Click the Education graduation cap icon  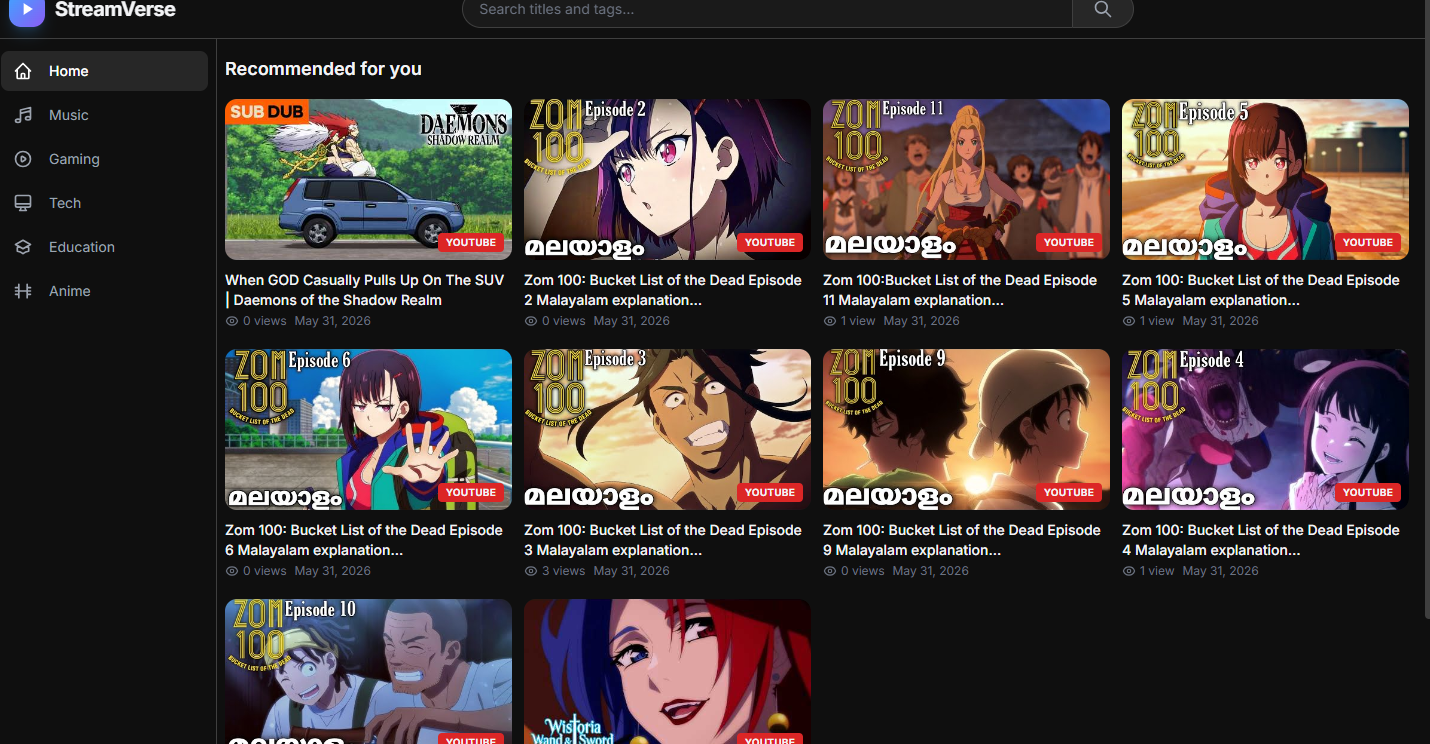[23, 247]
